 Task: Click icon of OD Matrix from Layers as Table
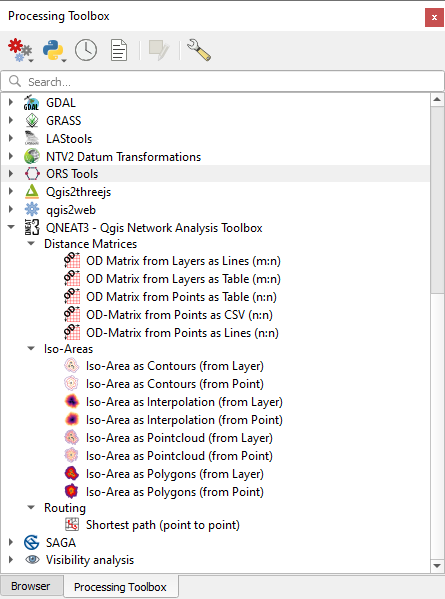(x=72, y=278)
